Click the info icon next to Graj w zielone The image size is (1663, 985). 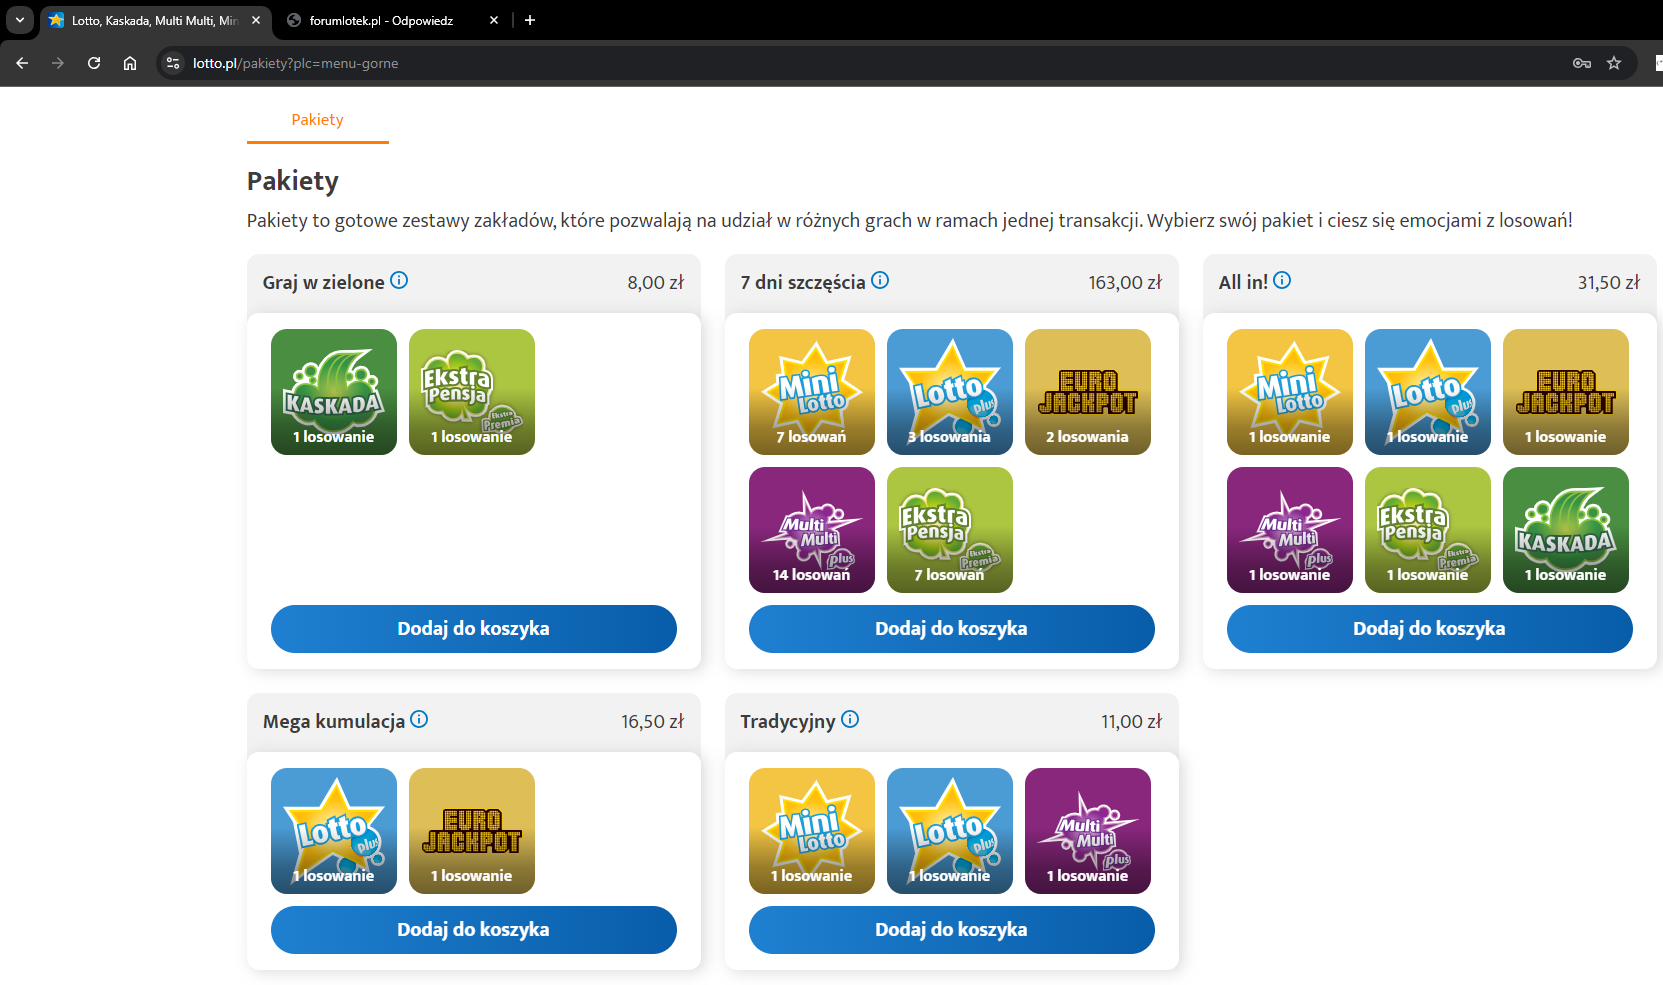click(x=399, y=281)
